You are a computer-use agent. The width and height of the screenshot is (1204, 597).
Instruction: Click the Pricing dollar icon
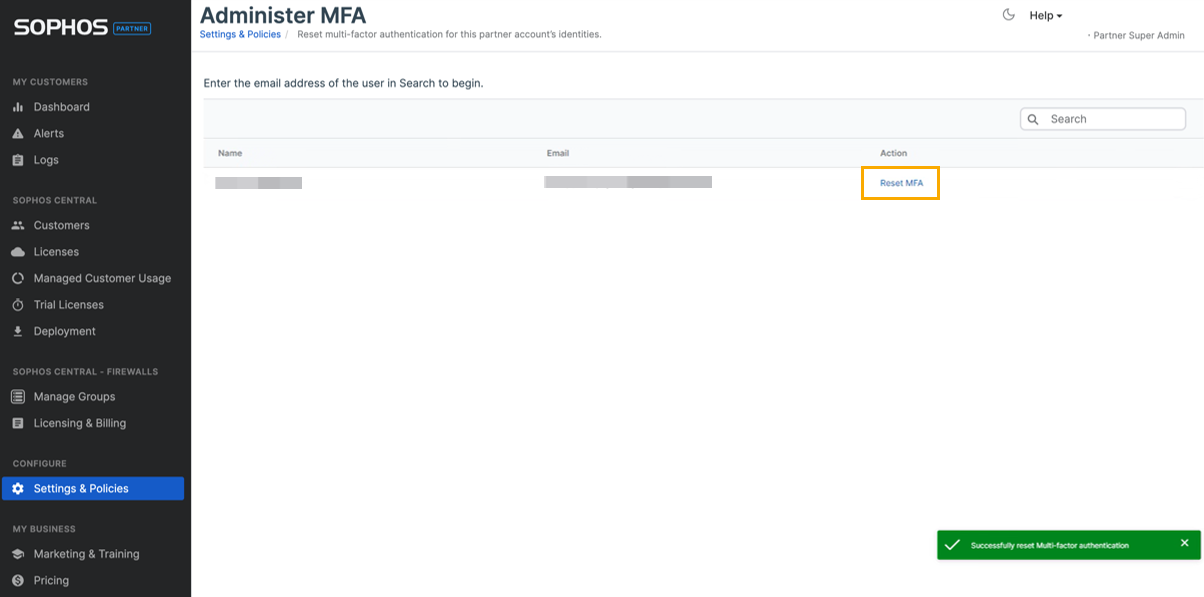coord(17,580)
